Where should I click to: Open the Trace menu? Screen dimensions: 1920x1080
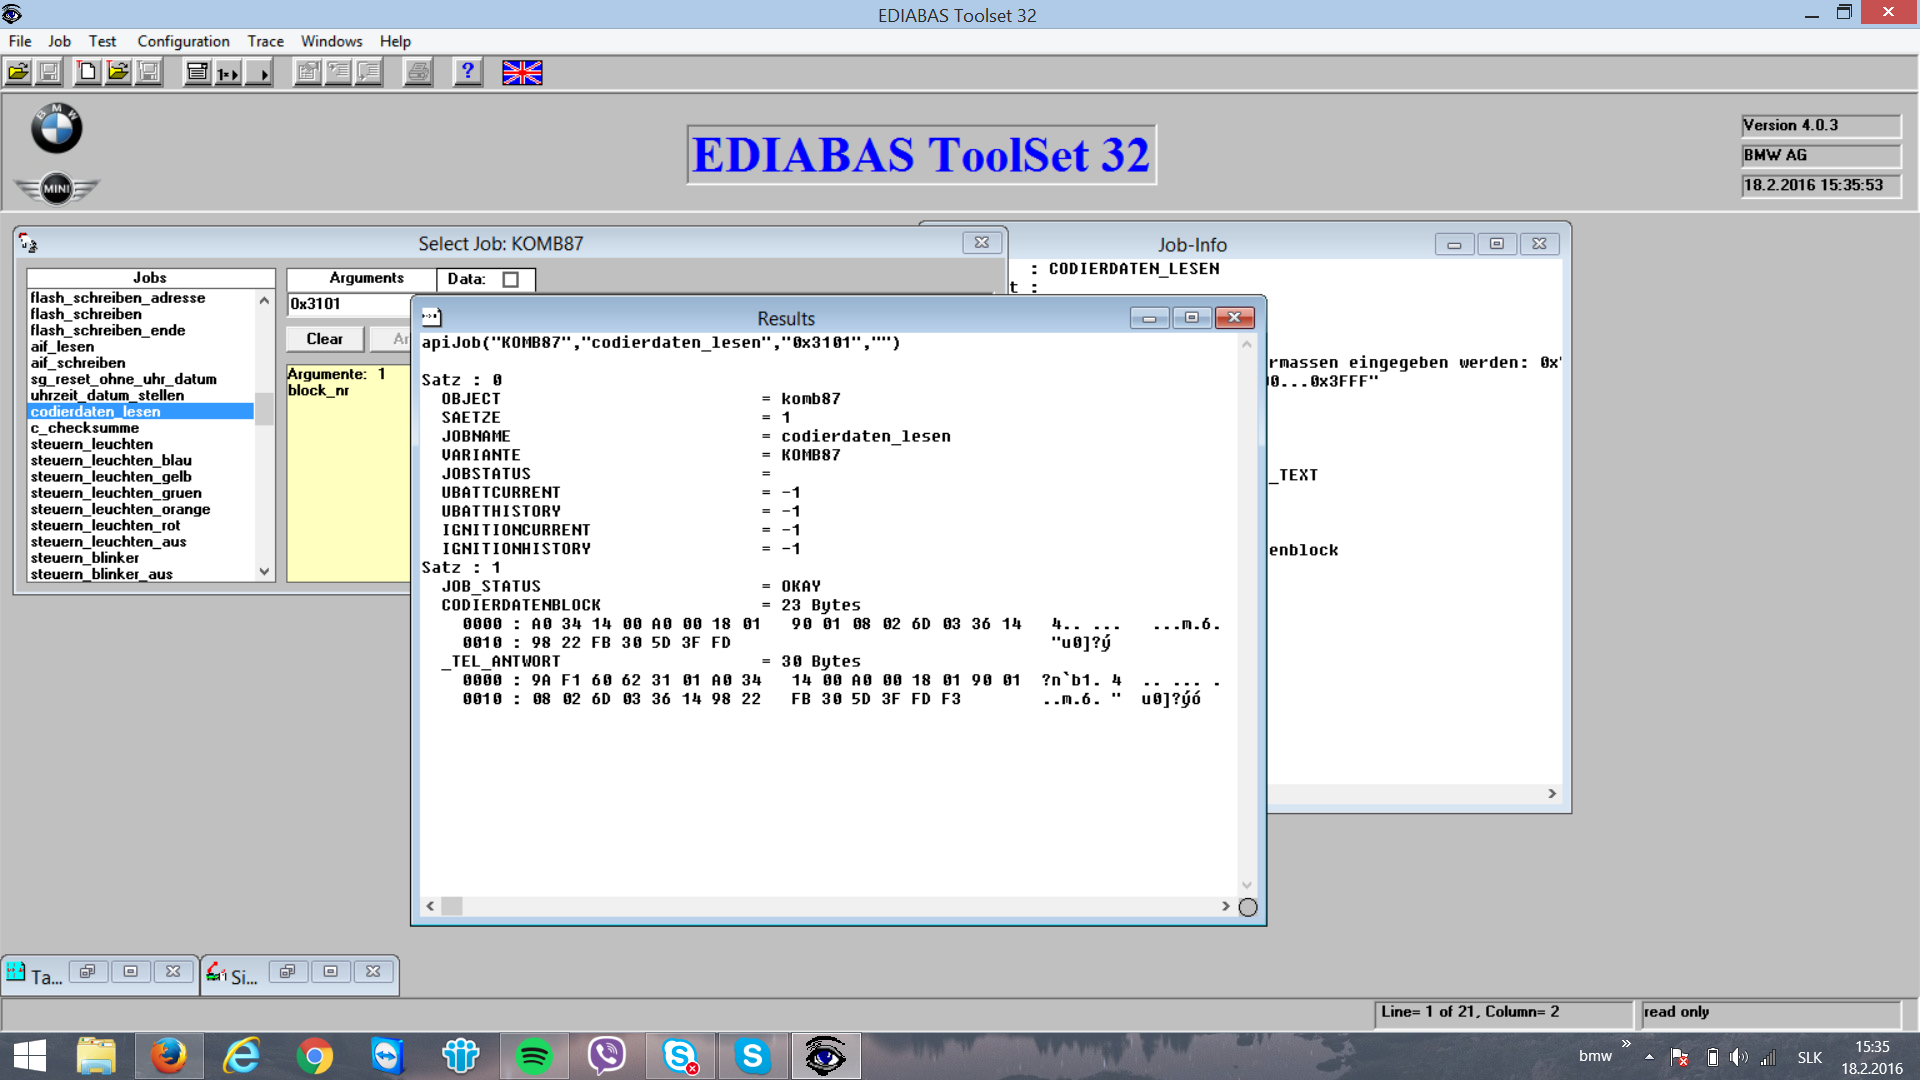[x=265, y=41]
